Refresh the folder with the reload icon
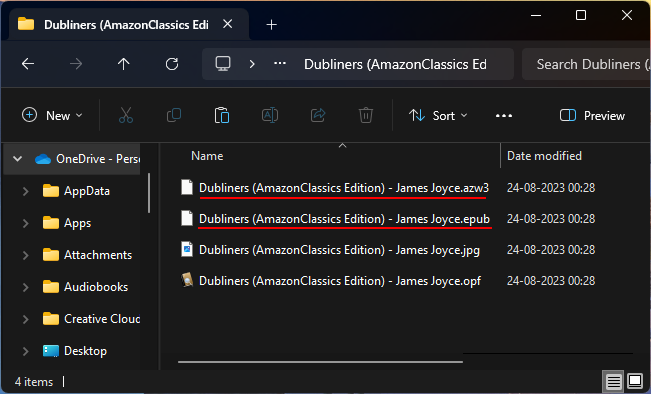The width and height of the screenshot is (651, 394). [172, 64]
